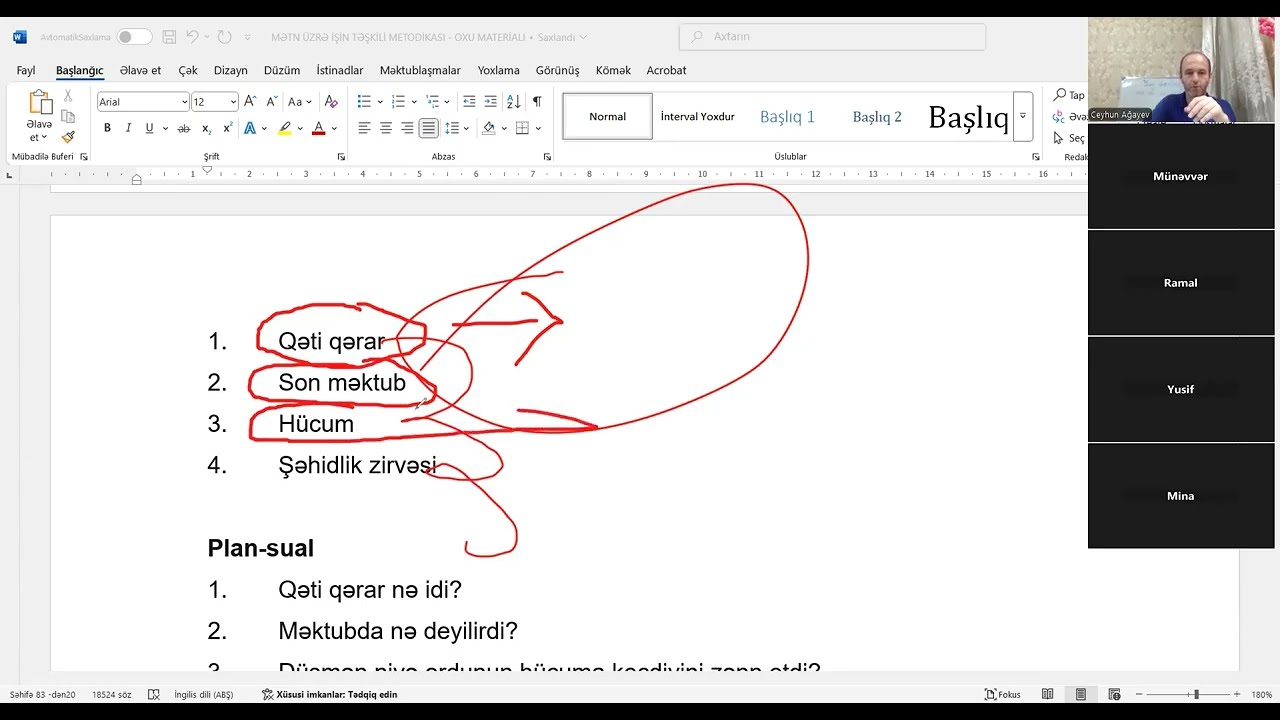Expand the bullet list dropdown arrow
Image resolution: width=1280 pixels, height=720 pixels.
380,102
